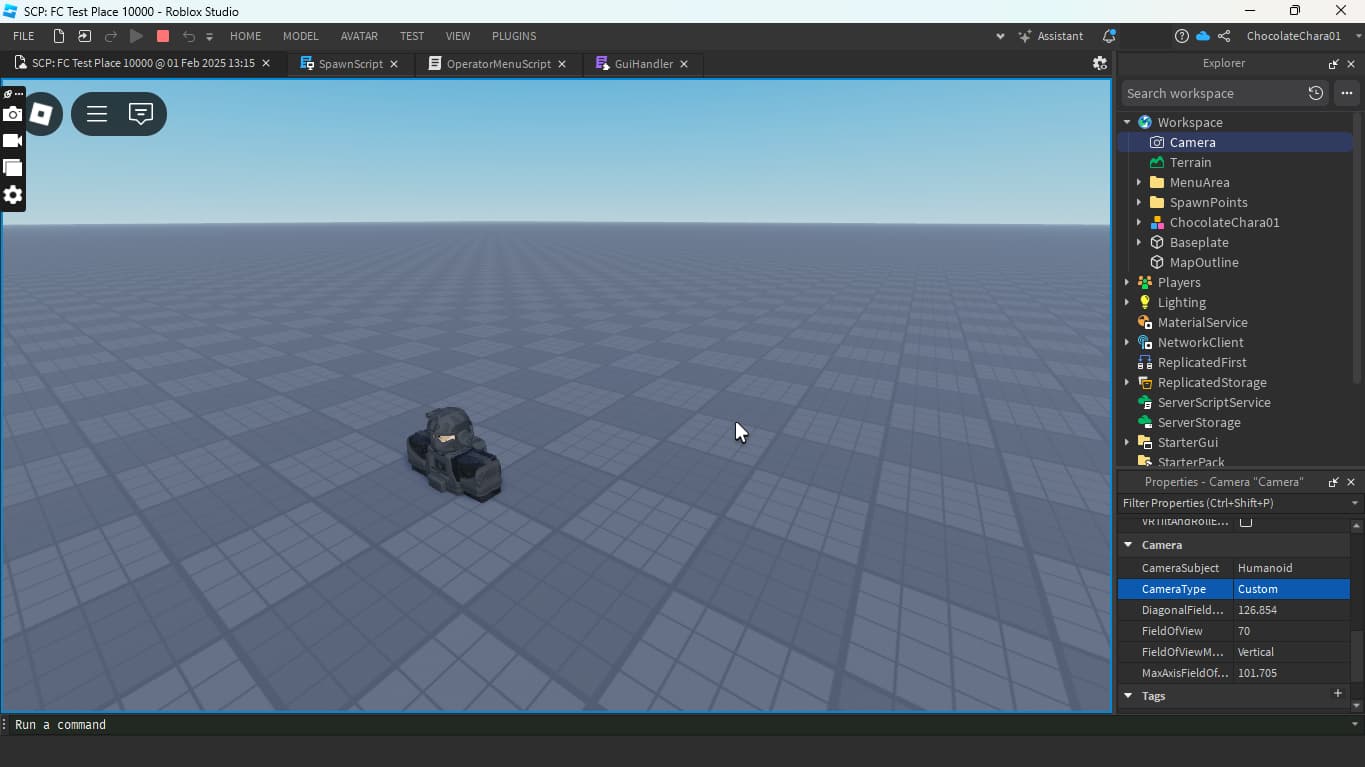The width and height of the screenshot is (1365, 767).
Task: Add a tag with the plus button
Action: pyautogui.click(x=1338, y=693)
